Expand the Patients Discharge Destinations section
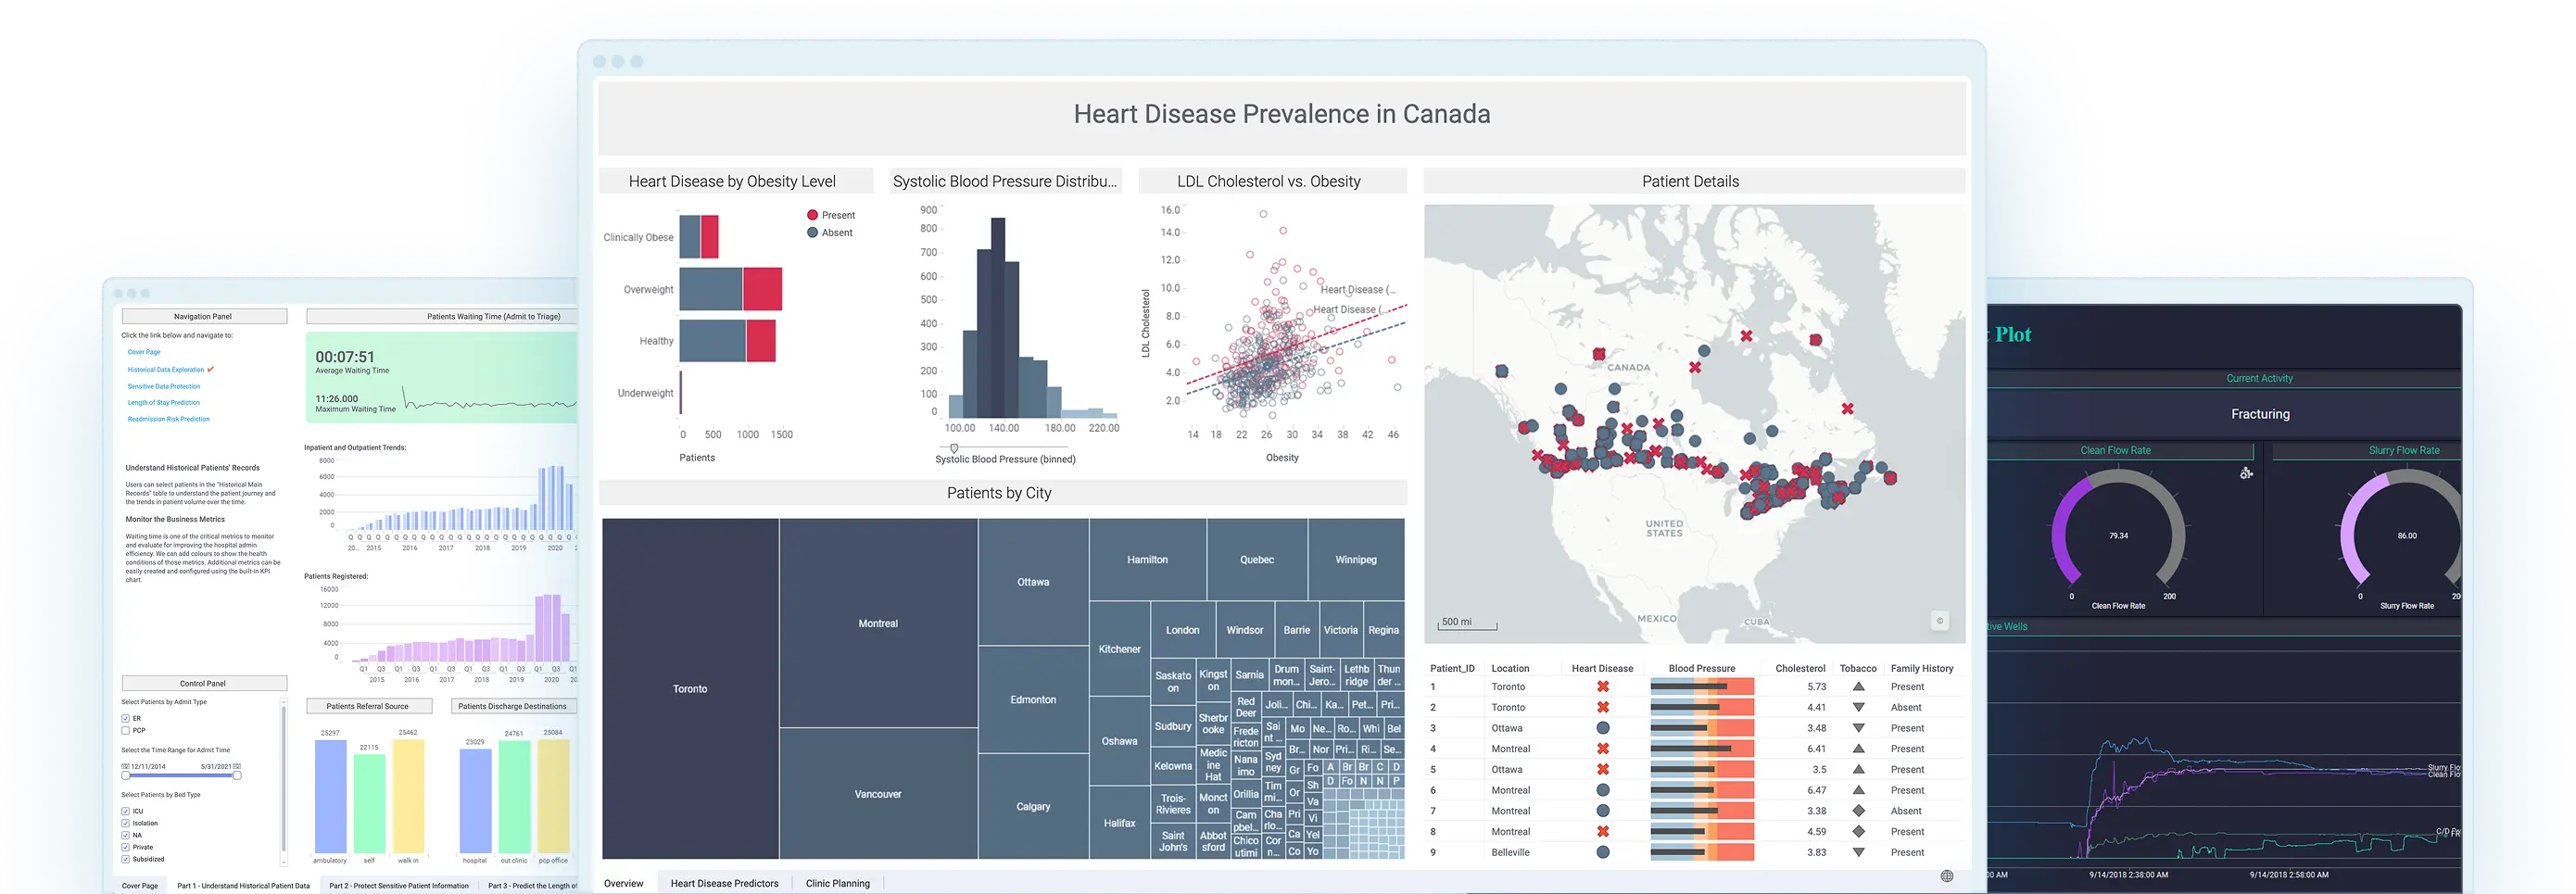Viewport: 2576px width, 894px height. (513, 706)
